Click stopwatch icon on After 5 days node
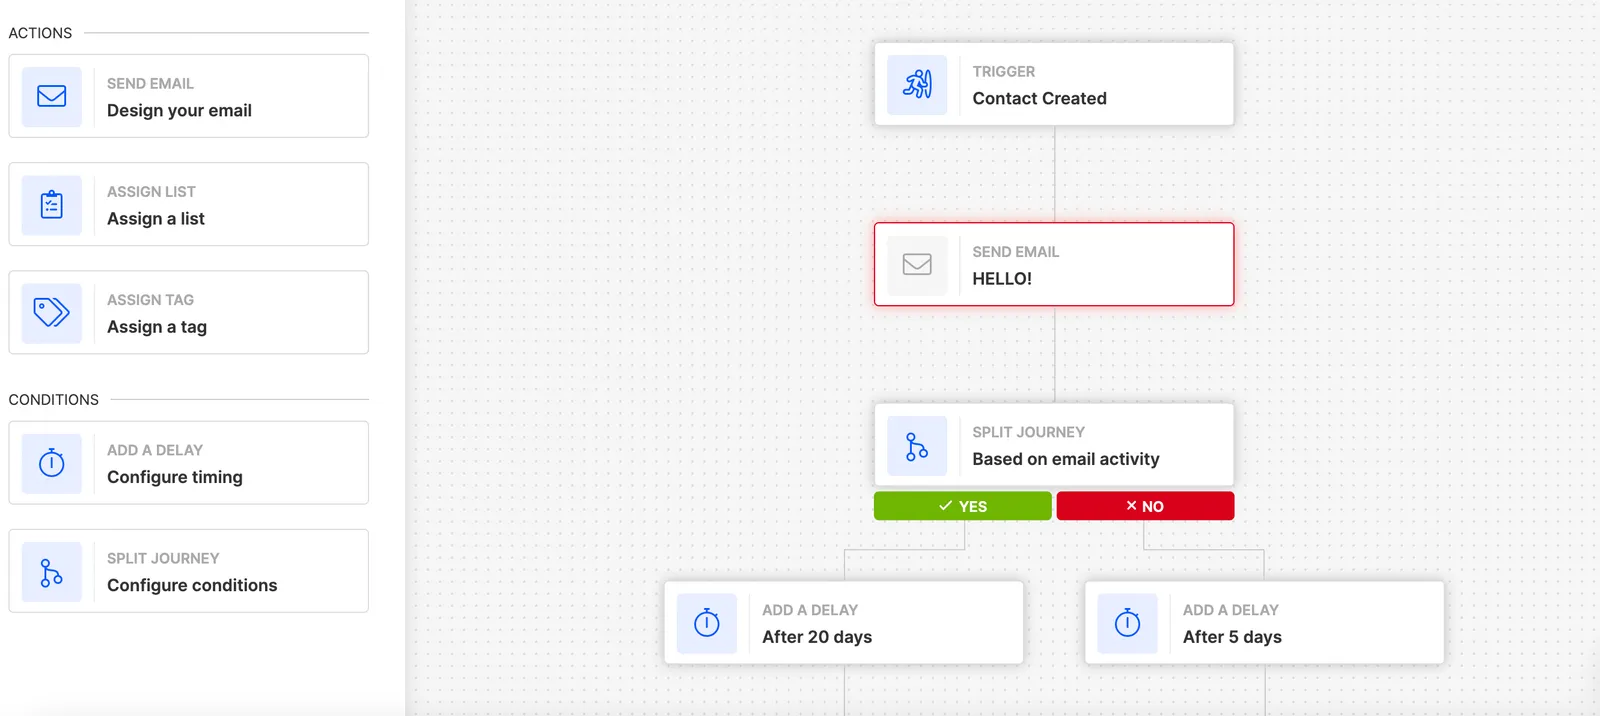Screen dimensions: 1600x716 (x=1127, y=623)
